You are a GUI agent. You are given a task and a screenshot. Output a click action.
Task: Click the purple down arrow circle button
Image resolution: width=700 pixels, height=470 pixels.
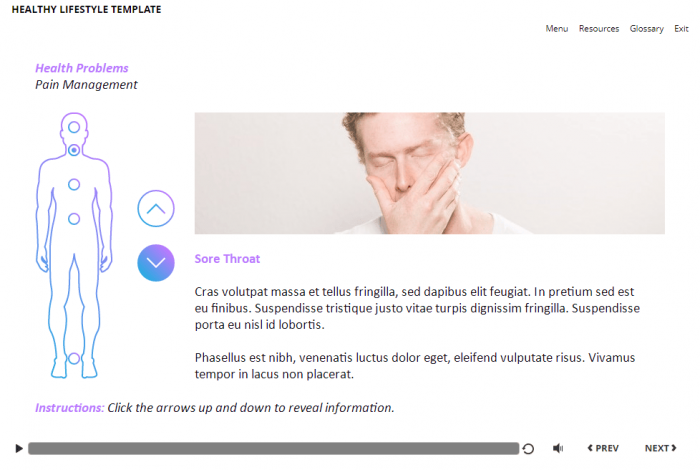pos(156,263)
